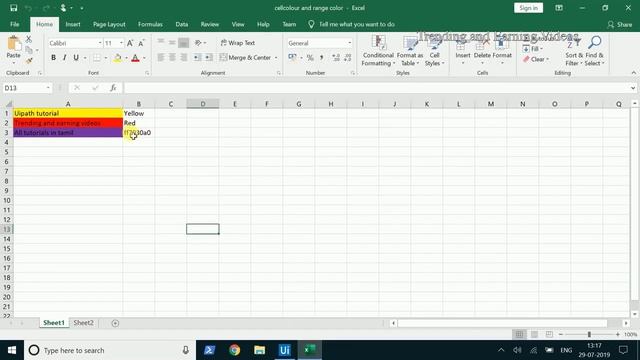This screenshot has width=640, height=360.
Task: Click the Decrease Decimal icon
Action: point(348,58)
